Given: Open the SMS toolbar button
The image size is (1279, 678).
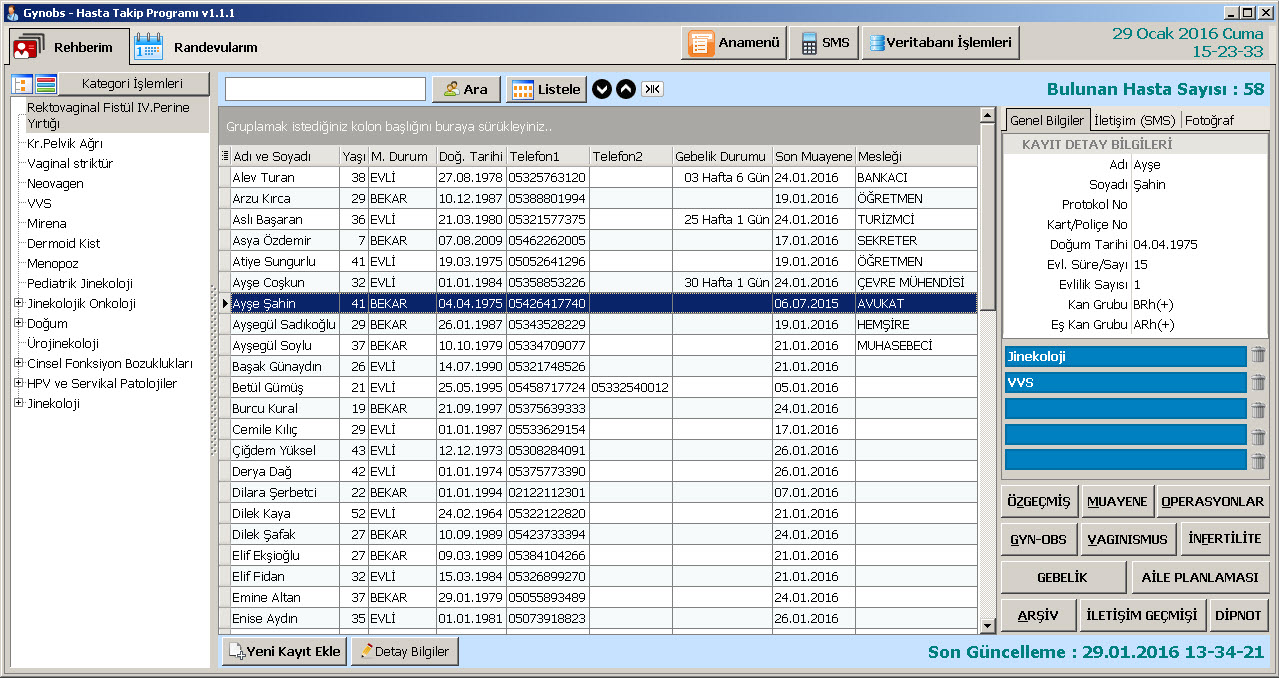Looking at the screenshot, I should 826,43.
